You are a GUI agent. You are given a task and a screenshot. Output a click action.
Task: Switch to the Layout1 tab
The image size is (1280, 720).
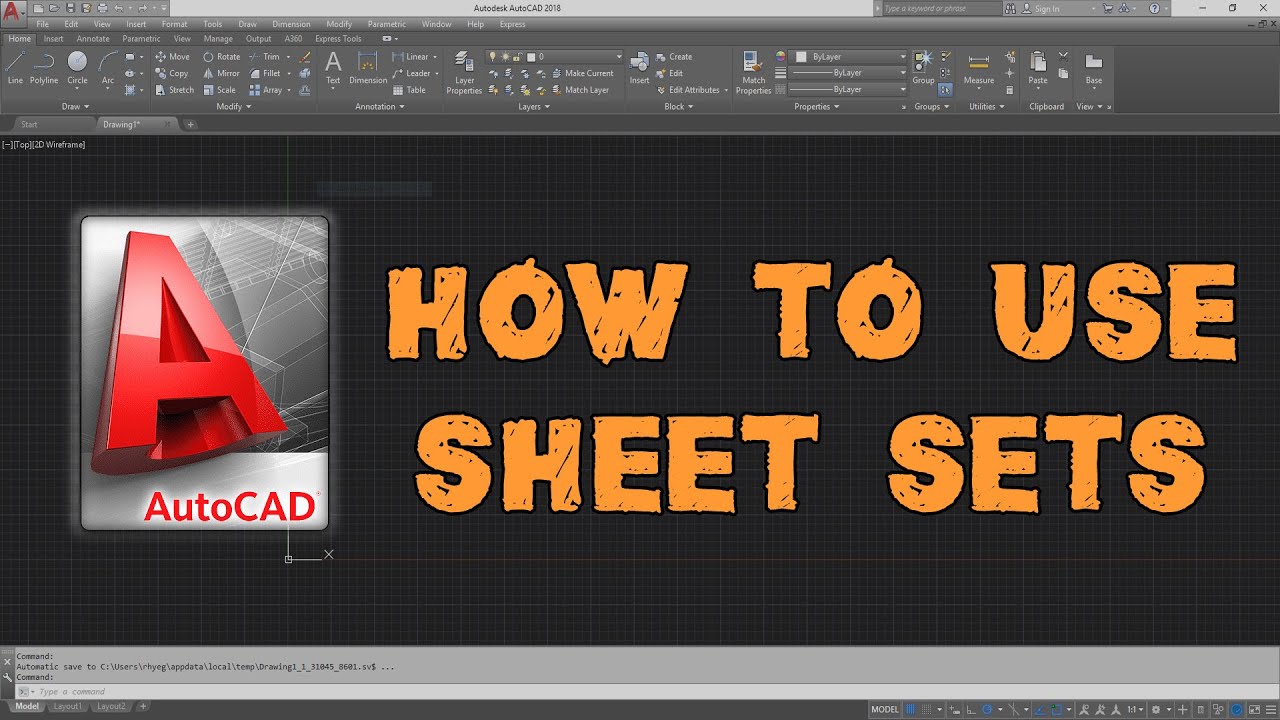(x=67, y=706)
